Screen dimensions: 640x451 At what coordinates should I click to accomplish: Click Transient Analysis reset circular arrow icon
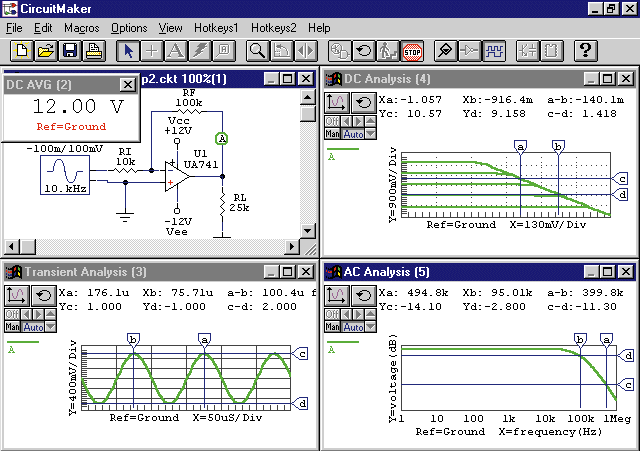(x=43, y=295)
